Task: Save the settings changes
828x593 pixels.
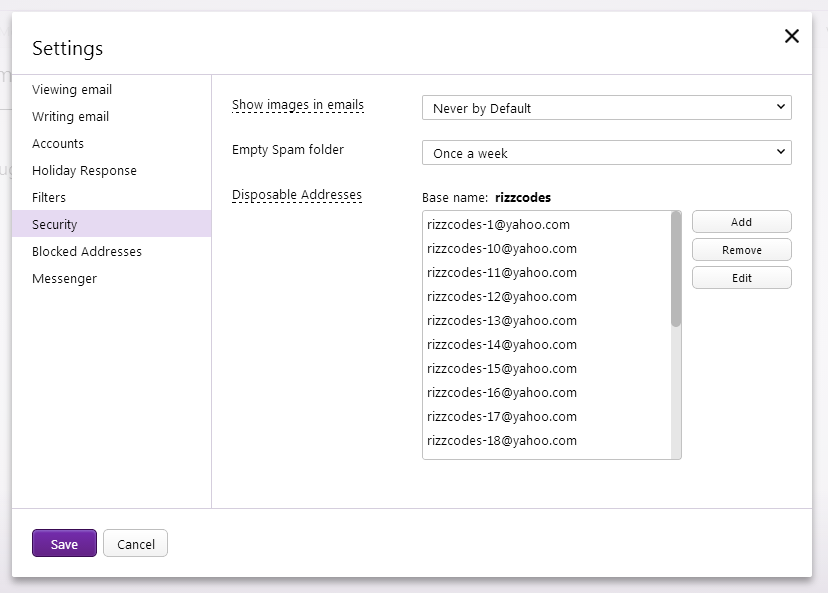Action: point(64,543)
